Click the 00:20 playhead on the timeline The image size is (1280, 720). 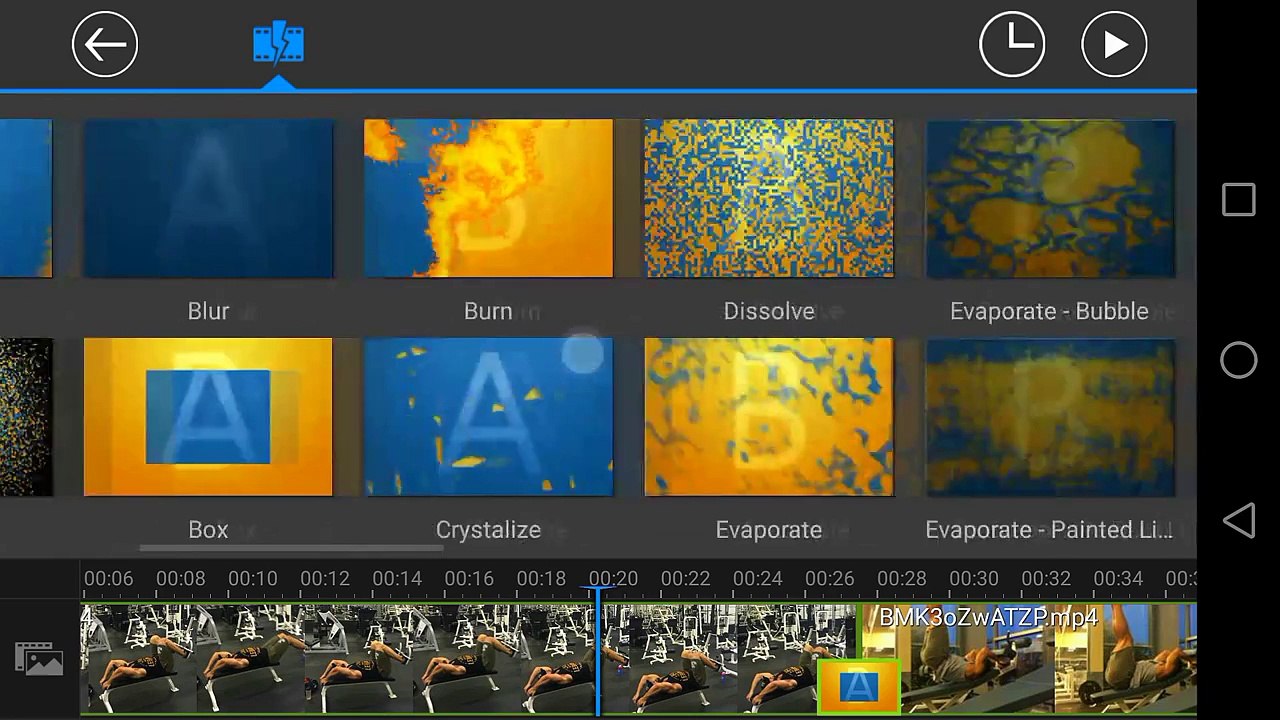(x=598, y=650)
